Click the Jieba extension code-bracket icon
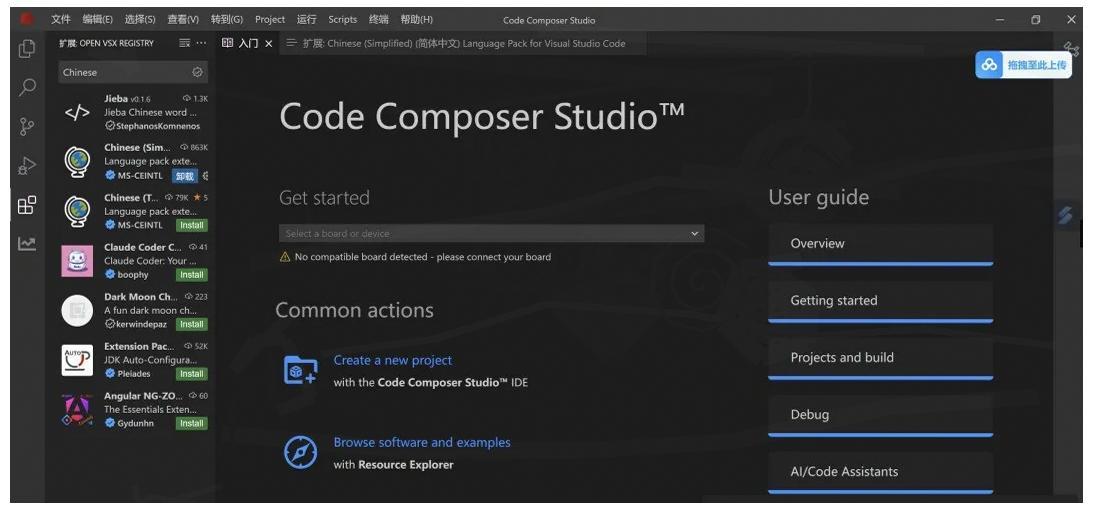Viewport: 1093px width, 511px height. 77,112
